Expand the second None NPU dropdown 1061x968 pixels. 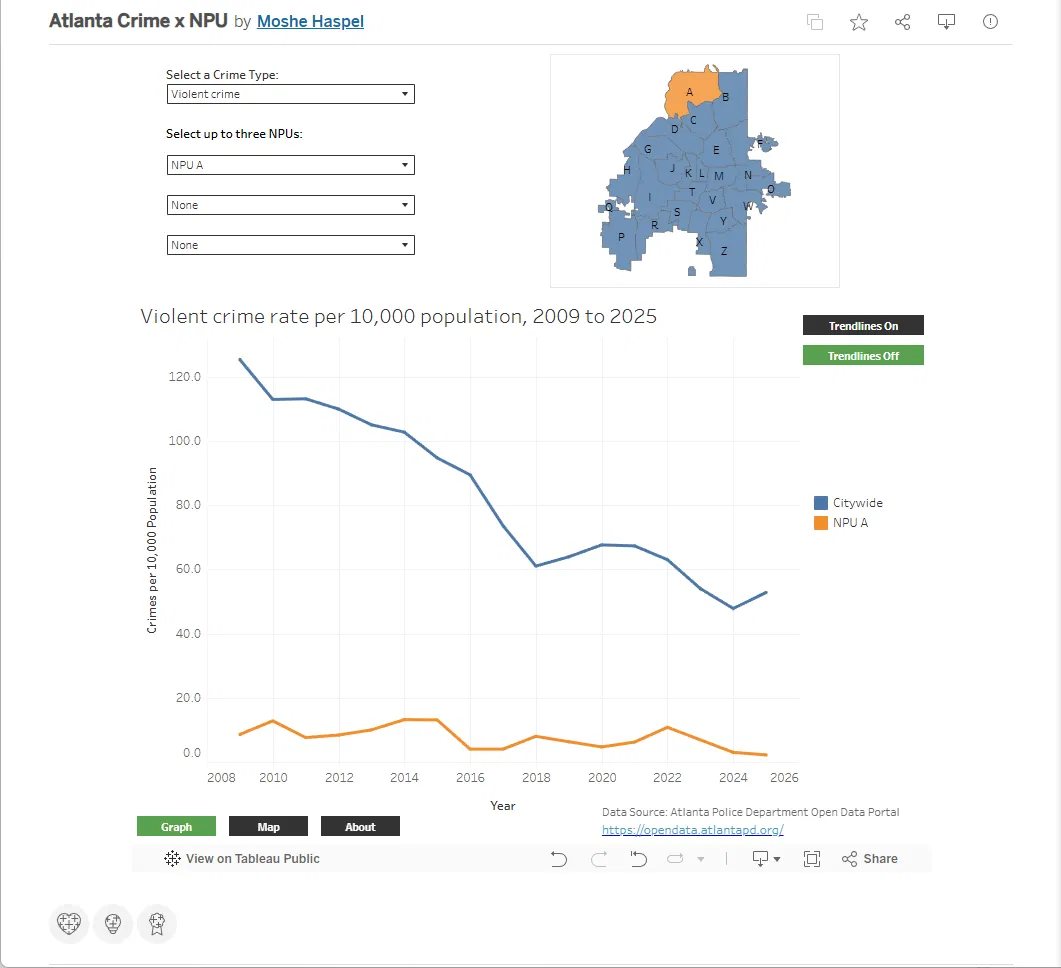290,244
